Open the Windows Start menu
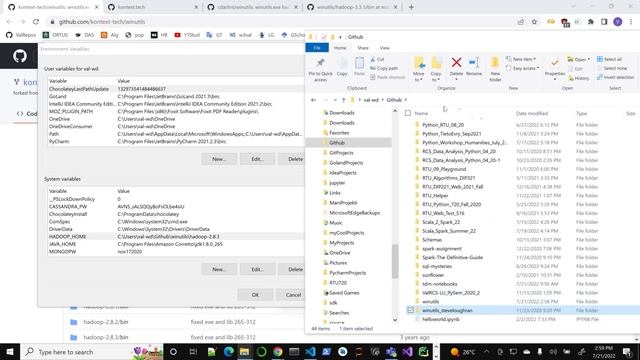 [x=10, y=351]
